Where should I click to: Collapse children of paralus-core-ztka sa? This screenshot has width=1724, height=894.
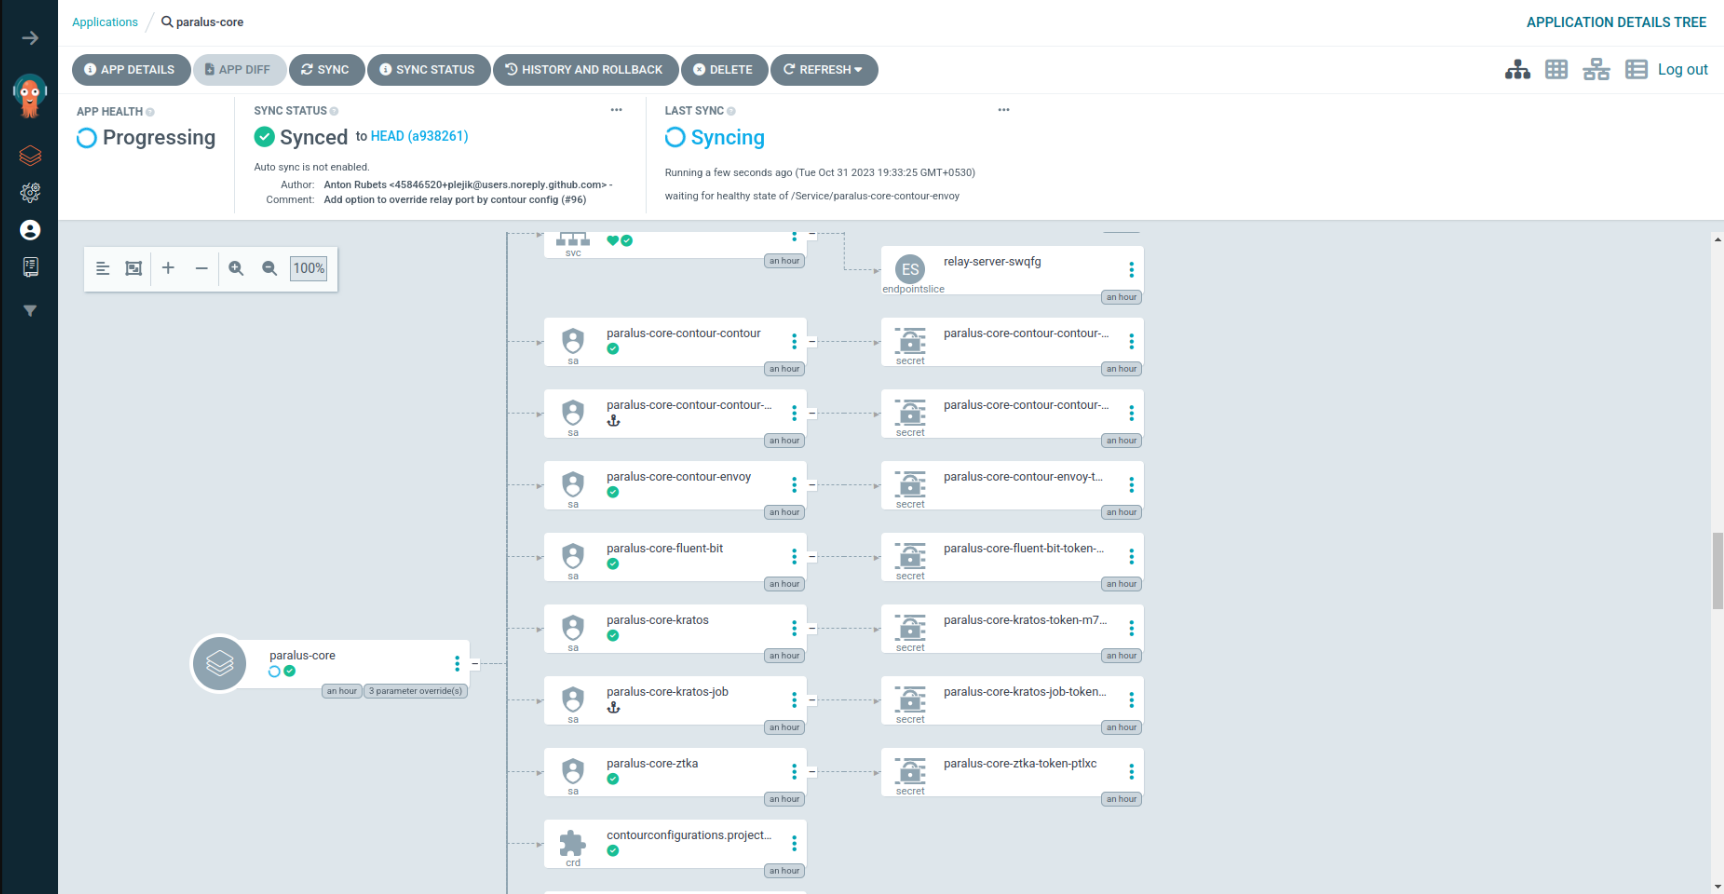[812, 772]
